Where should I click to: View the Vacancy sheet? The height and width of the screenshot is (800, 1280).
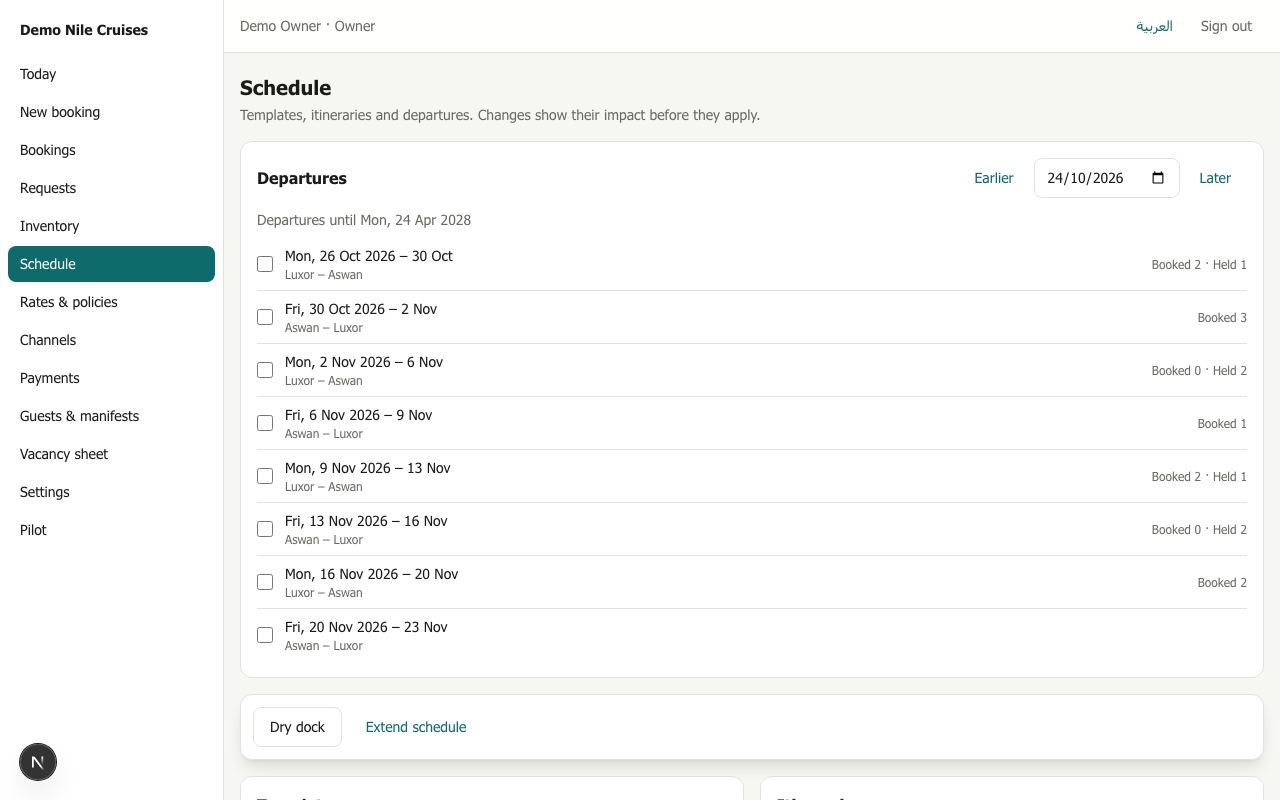(x=111, y=454)
